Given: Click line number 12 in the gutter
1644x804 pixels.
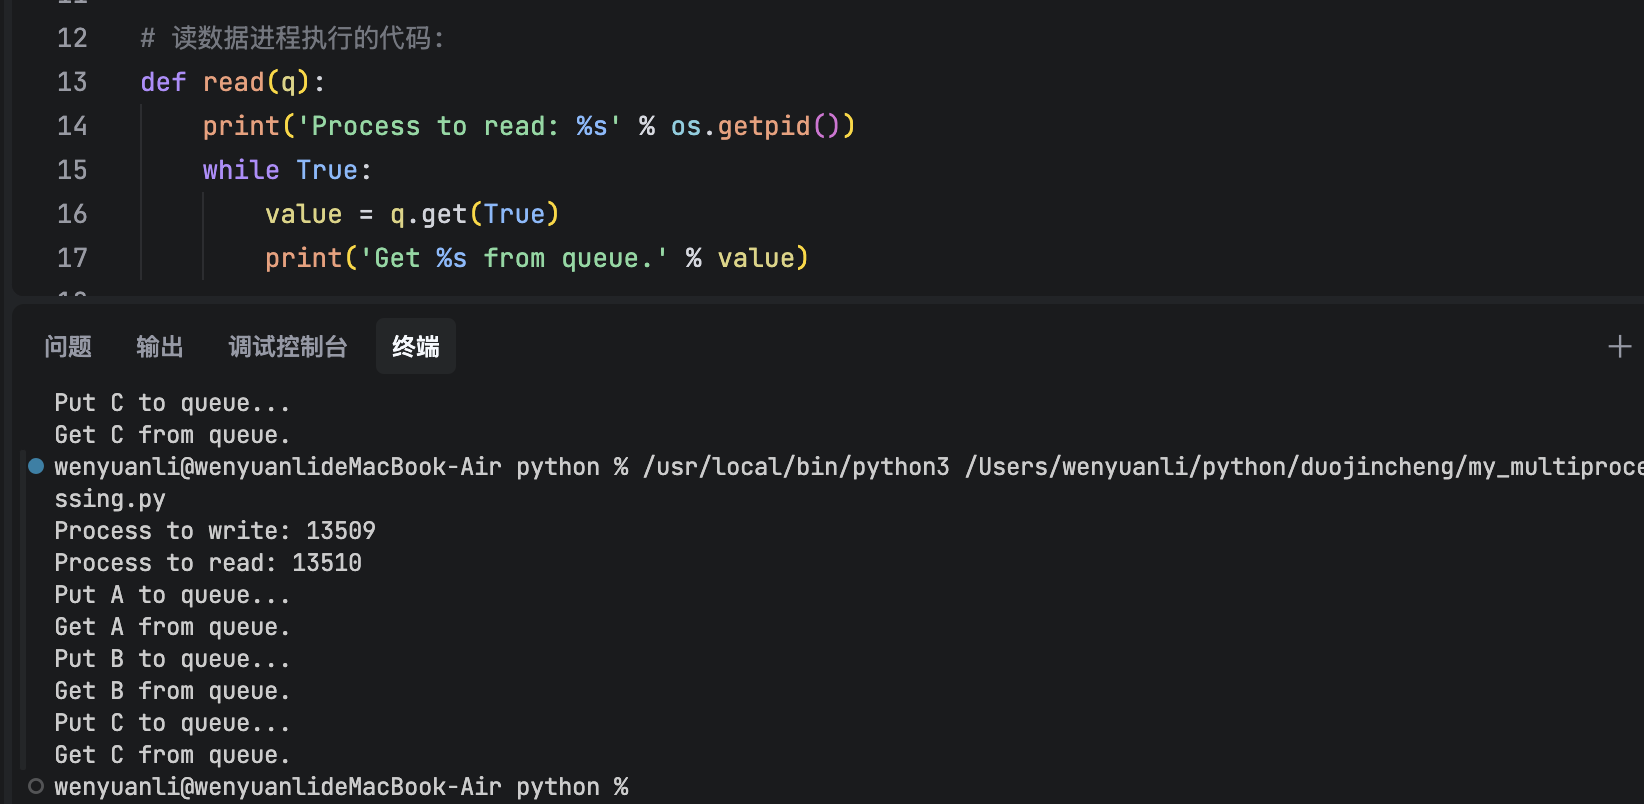Looking at the screenshot, I should click(x=72, y=38).
